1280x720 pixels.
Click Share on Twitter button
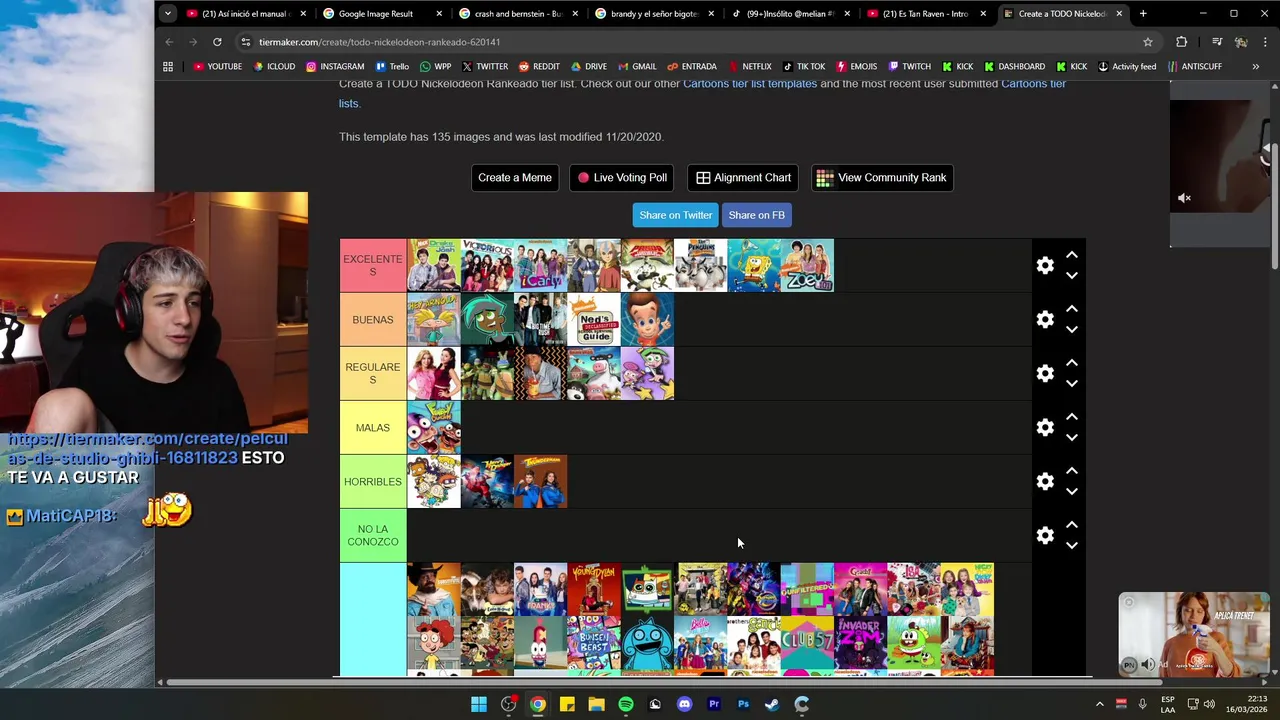(676, 215)
